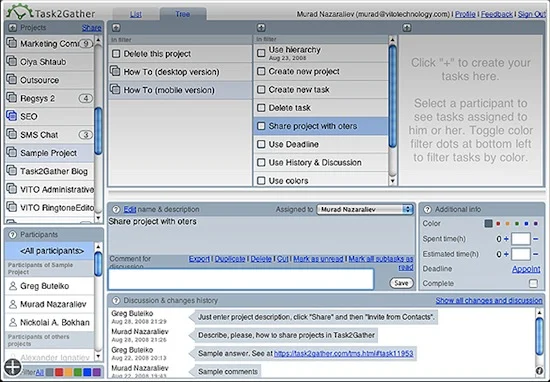This screenshot has height=382, width=550.
Task: Click Share link in Projects header
Action: click(92, 28)
